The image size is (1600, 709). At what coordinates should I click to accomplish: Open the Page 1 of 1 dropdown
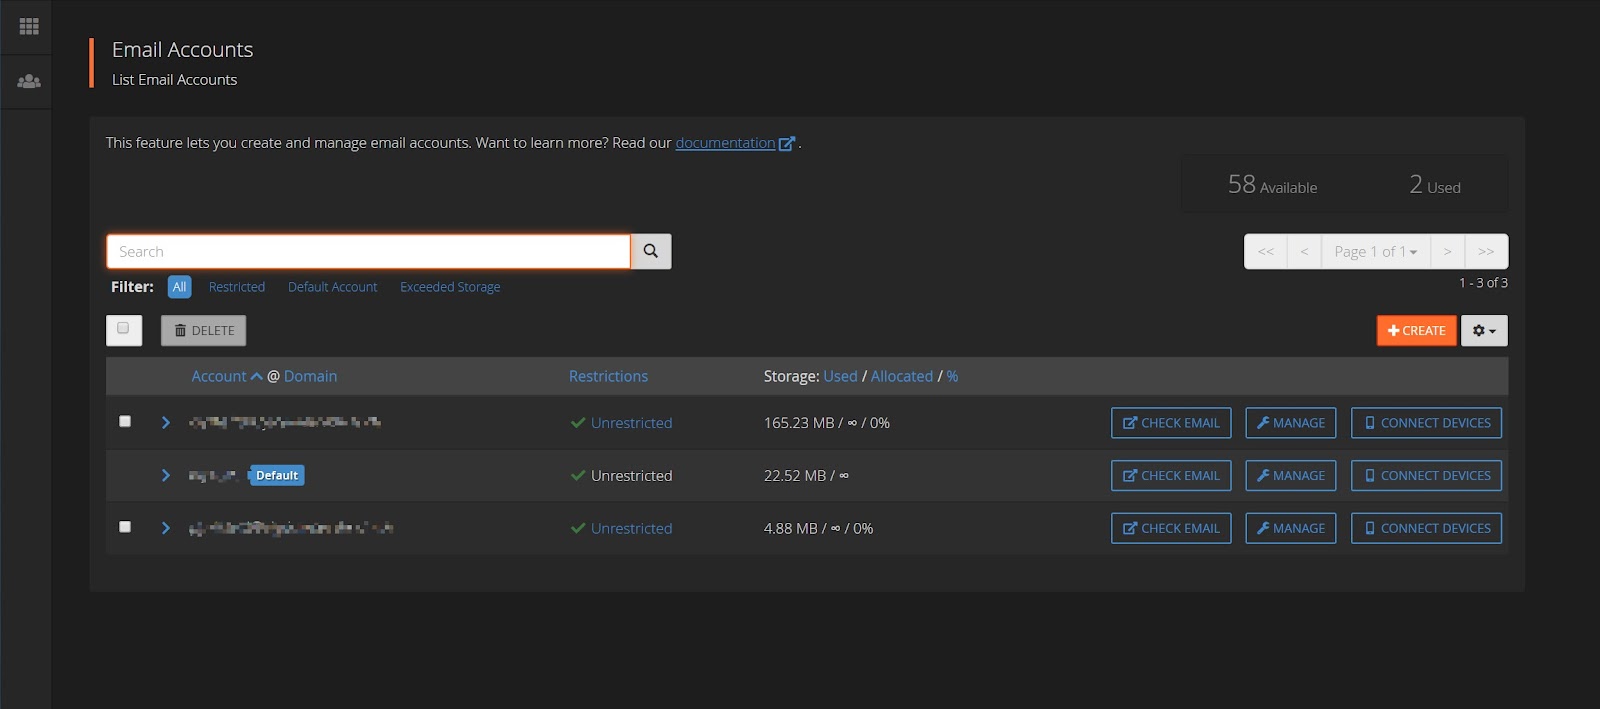click(1376, 252)
